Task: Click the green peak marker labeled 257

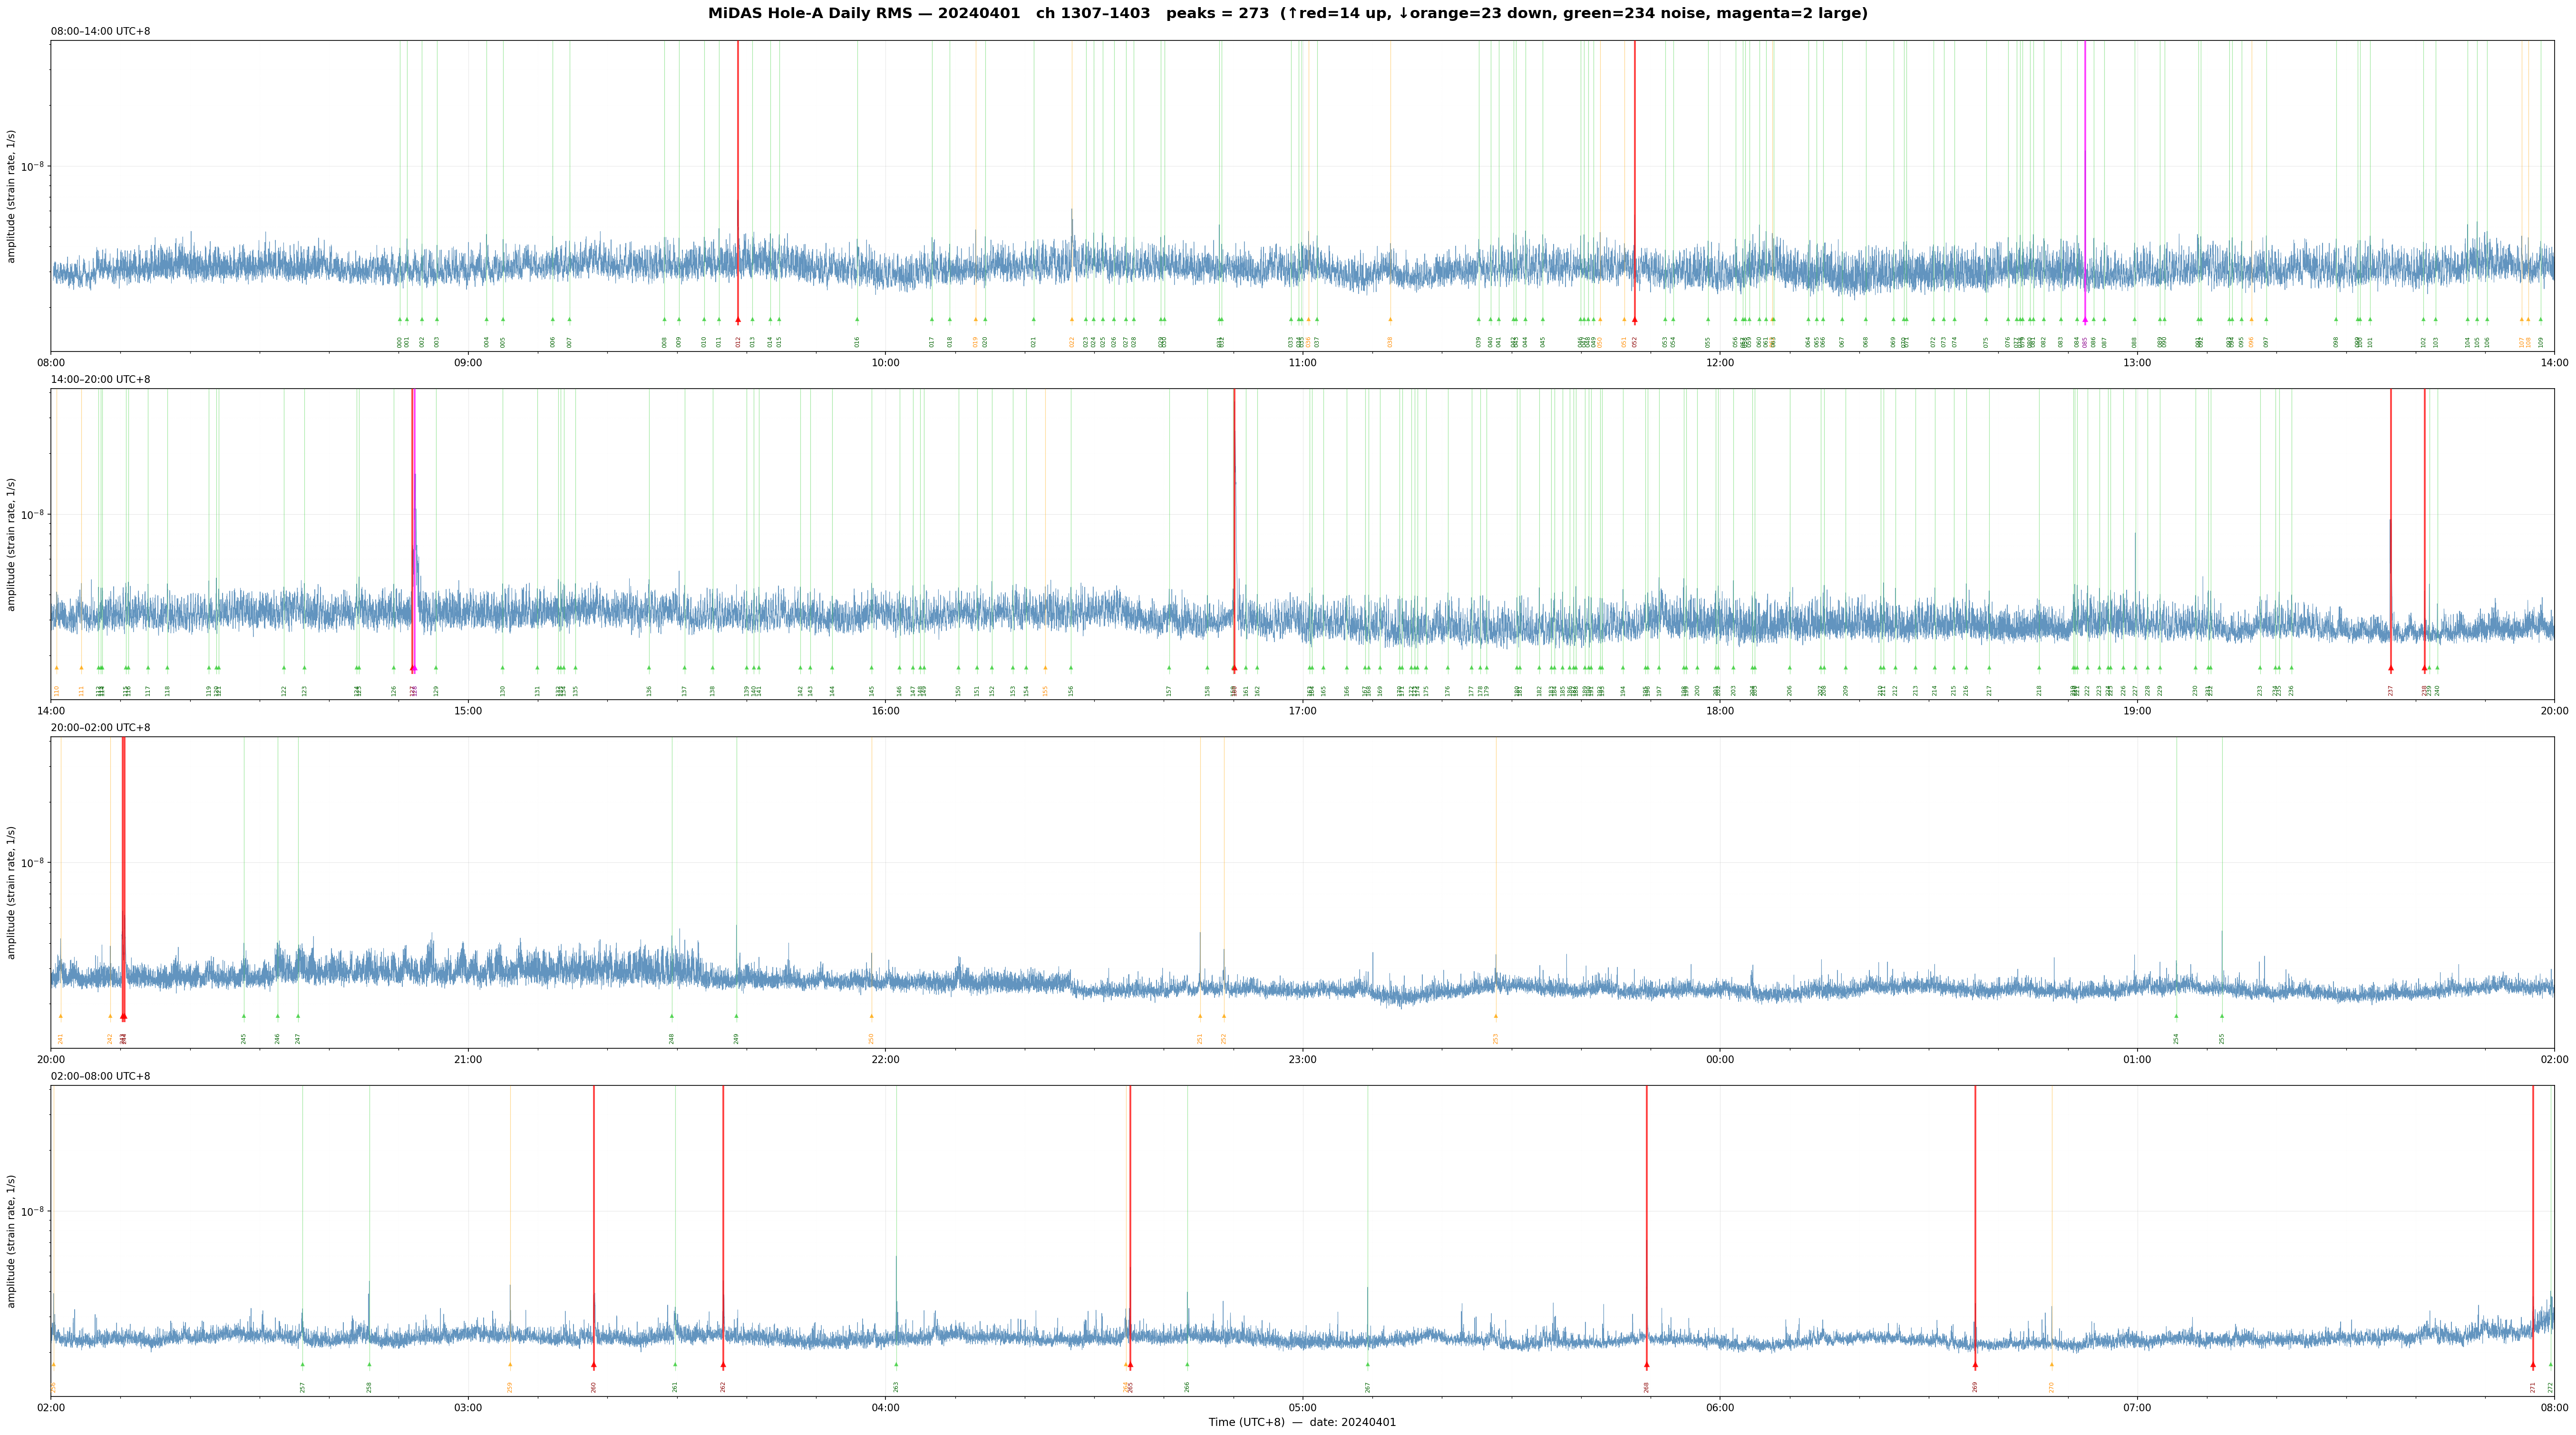Action: tap(302, 1364)
